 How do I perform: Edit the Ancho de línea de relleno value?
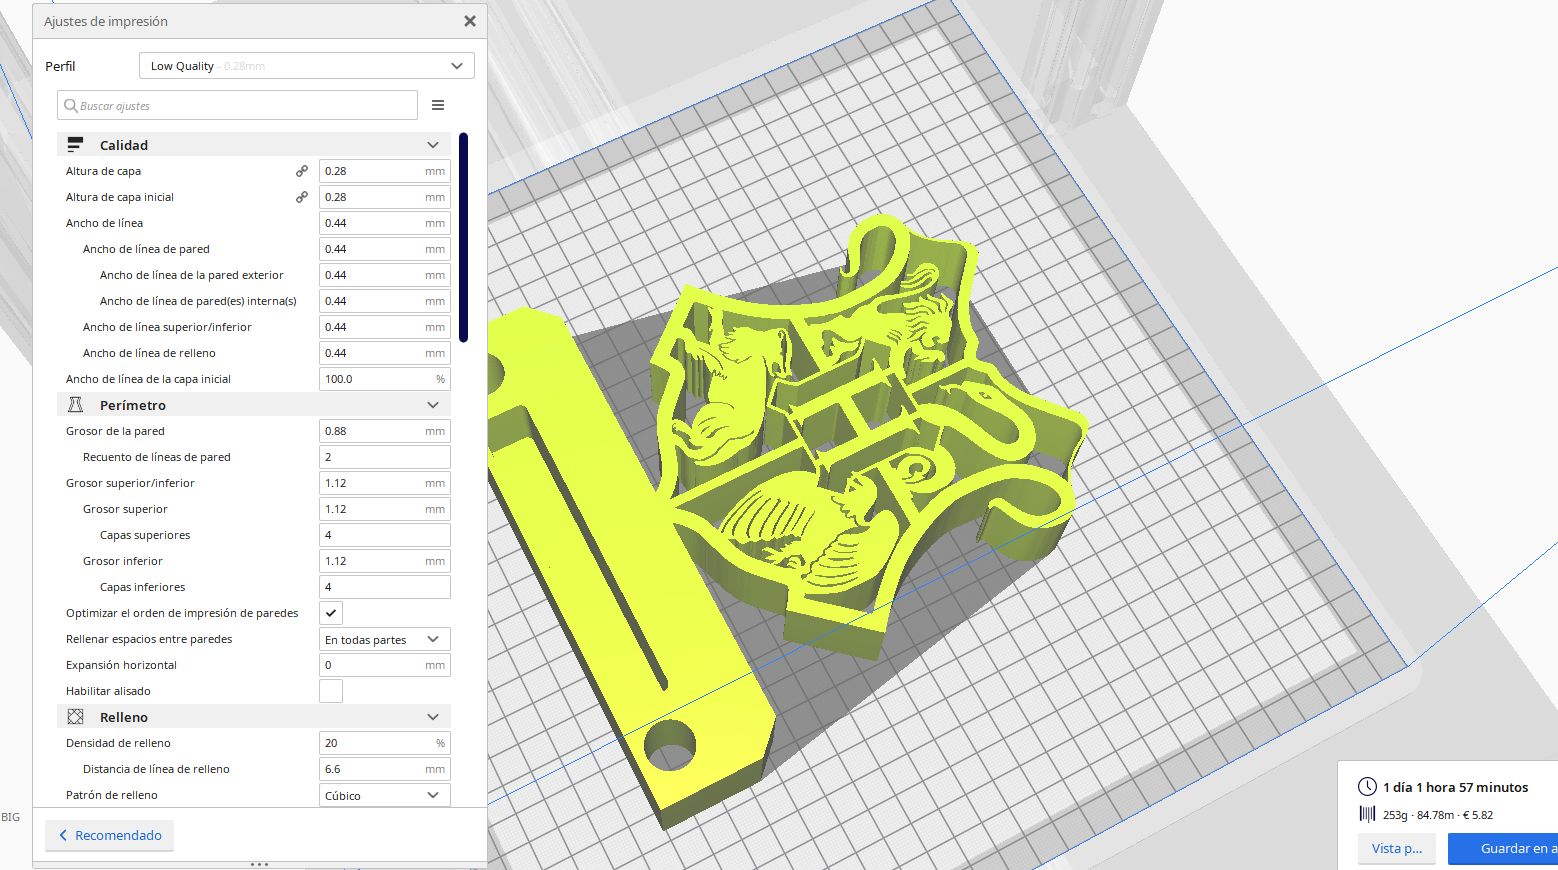pos(385,353)
